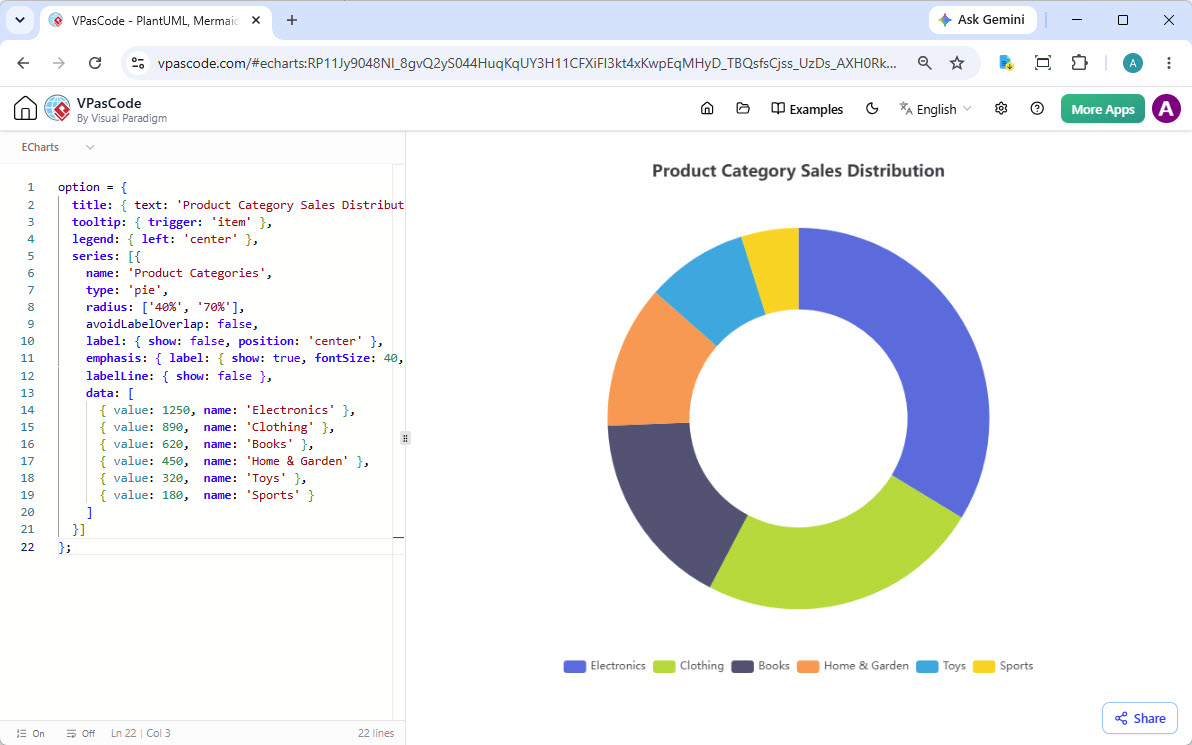Click code line 'Electronics' value 1250

tap(227, 410)
